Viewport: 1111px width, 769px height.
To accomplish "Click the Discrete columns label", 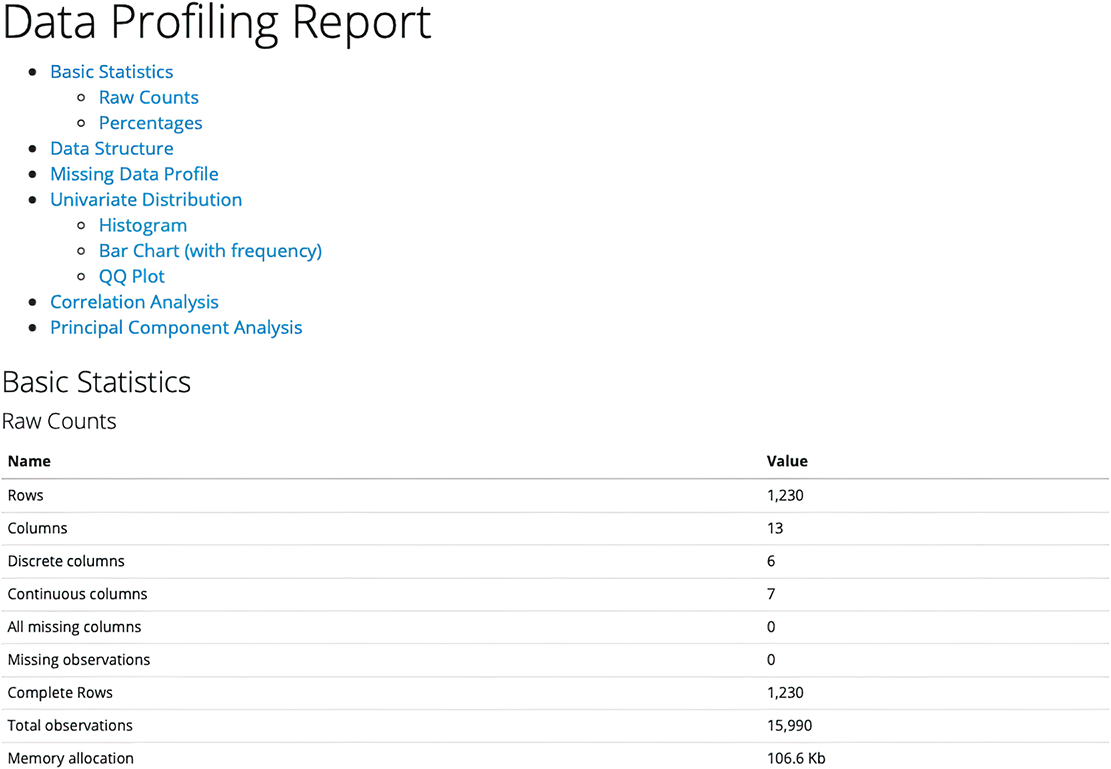I will [x=66, y=561].
